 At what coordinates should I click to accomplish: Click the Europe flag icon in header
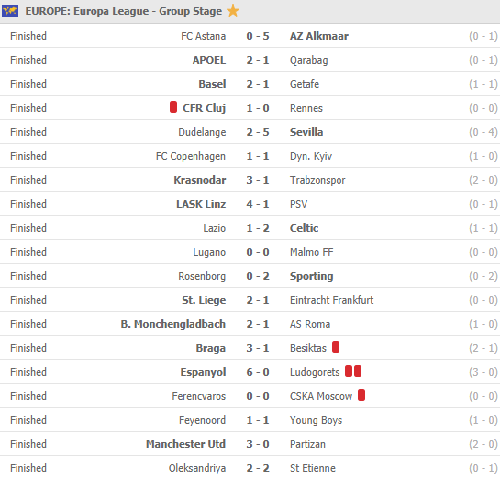10,11
